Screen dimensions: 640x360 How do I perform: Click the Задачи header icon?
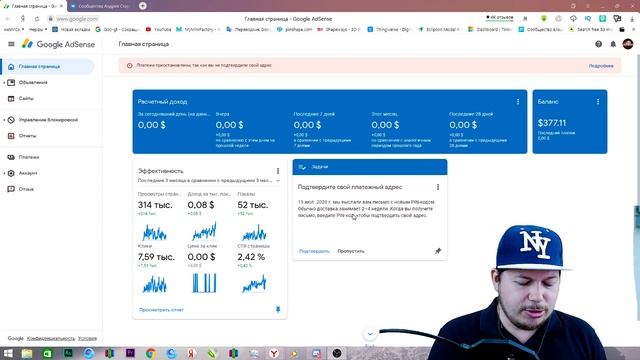[x=302, y=167]
